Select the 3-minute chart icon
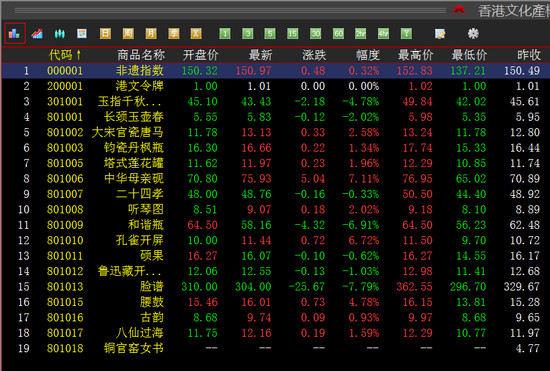 click(x=248, y=33)
